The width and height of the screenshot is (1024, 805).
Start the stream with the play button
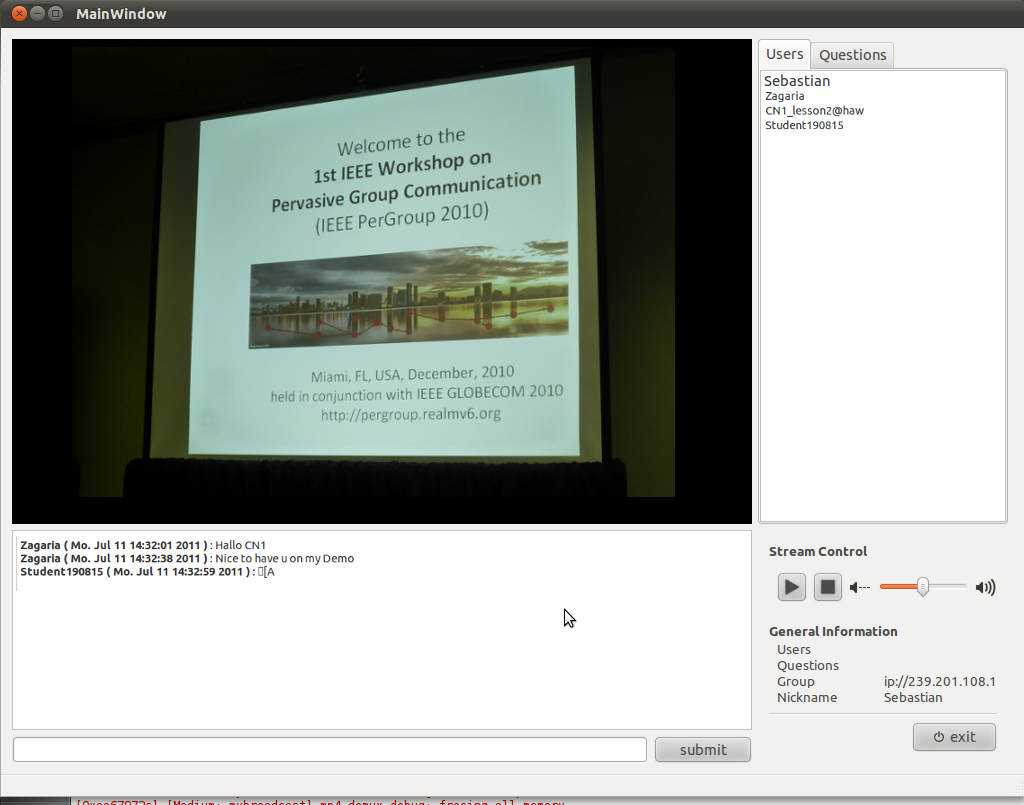[792, 587]
